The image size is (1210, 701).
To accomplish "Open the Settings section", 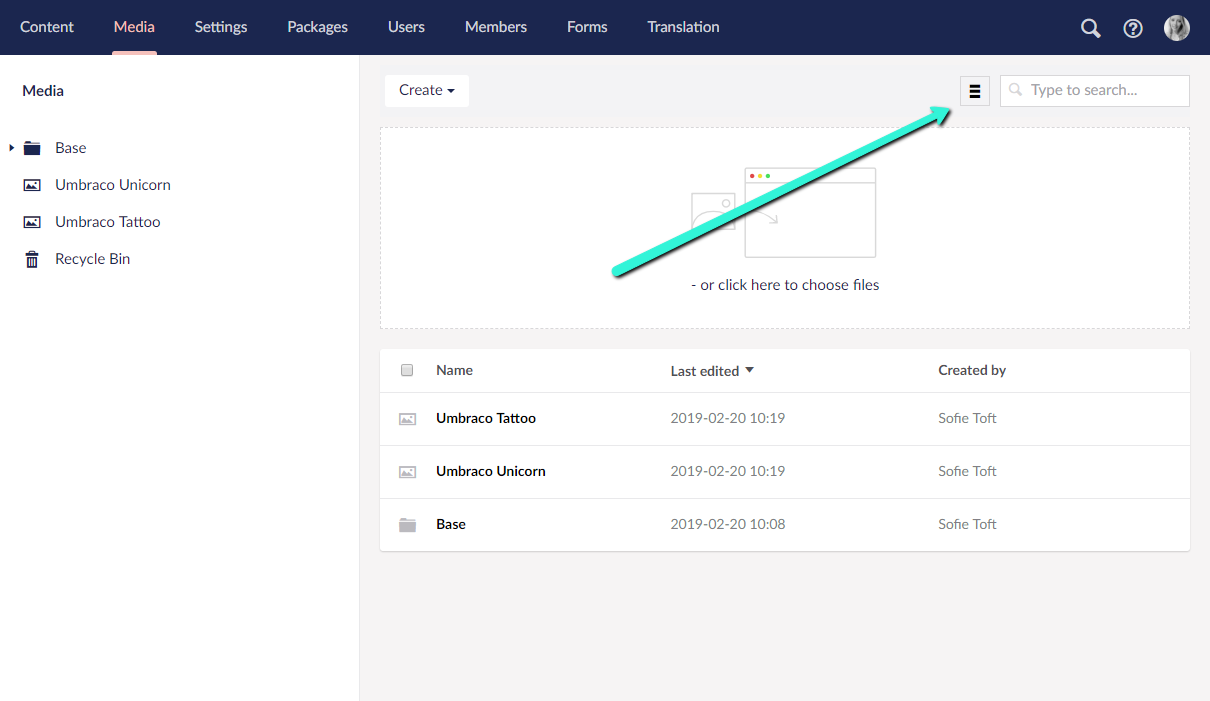I will coord(221,27).
